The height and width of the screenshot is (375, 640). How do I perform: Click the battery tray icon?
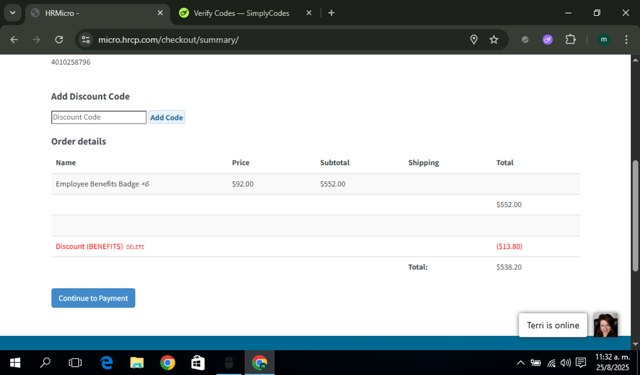536,363
